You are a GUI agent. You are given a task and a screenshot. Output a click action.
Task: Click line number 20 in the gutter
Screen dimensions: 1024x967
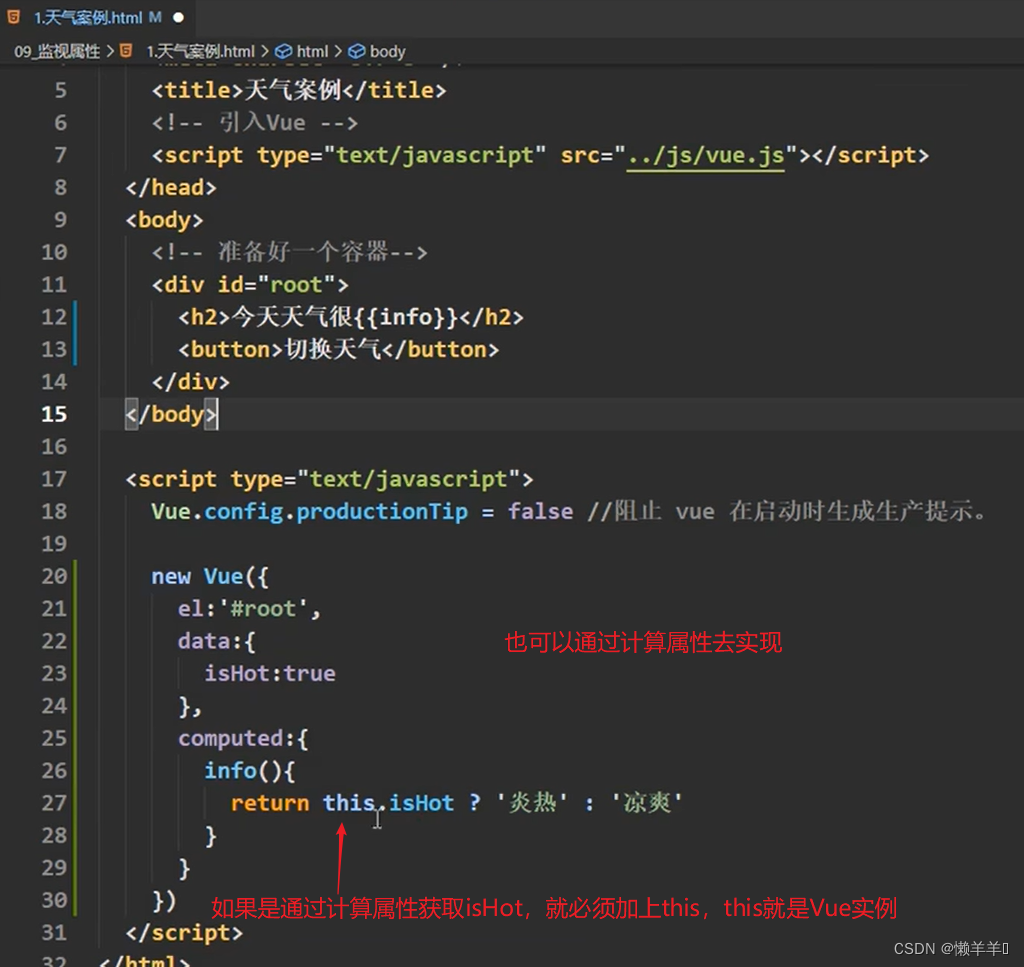click(x=54, y=576)
